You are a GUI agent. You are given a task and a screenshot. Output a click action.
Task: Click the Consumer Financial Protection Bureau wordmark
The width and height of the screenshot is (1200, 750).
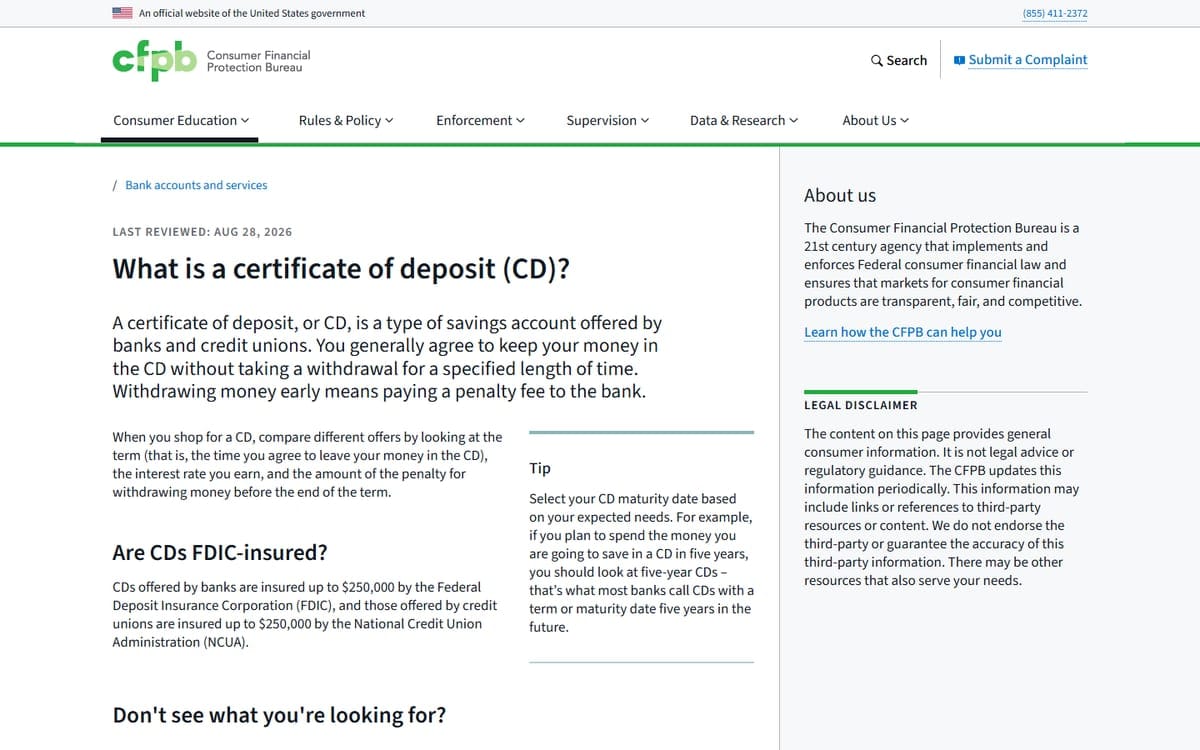tap(258, 61)
